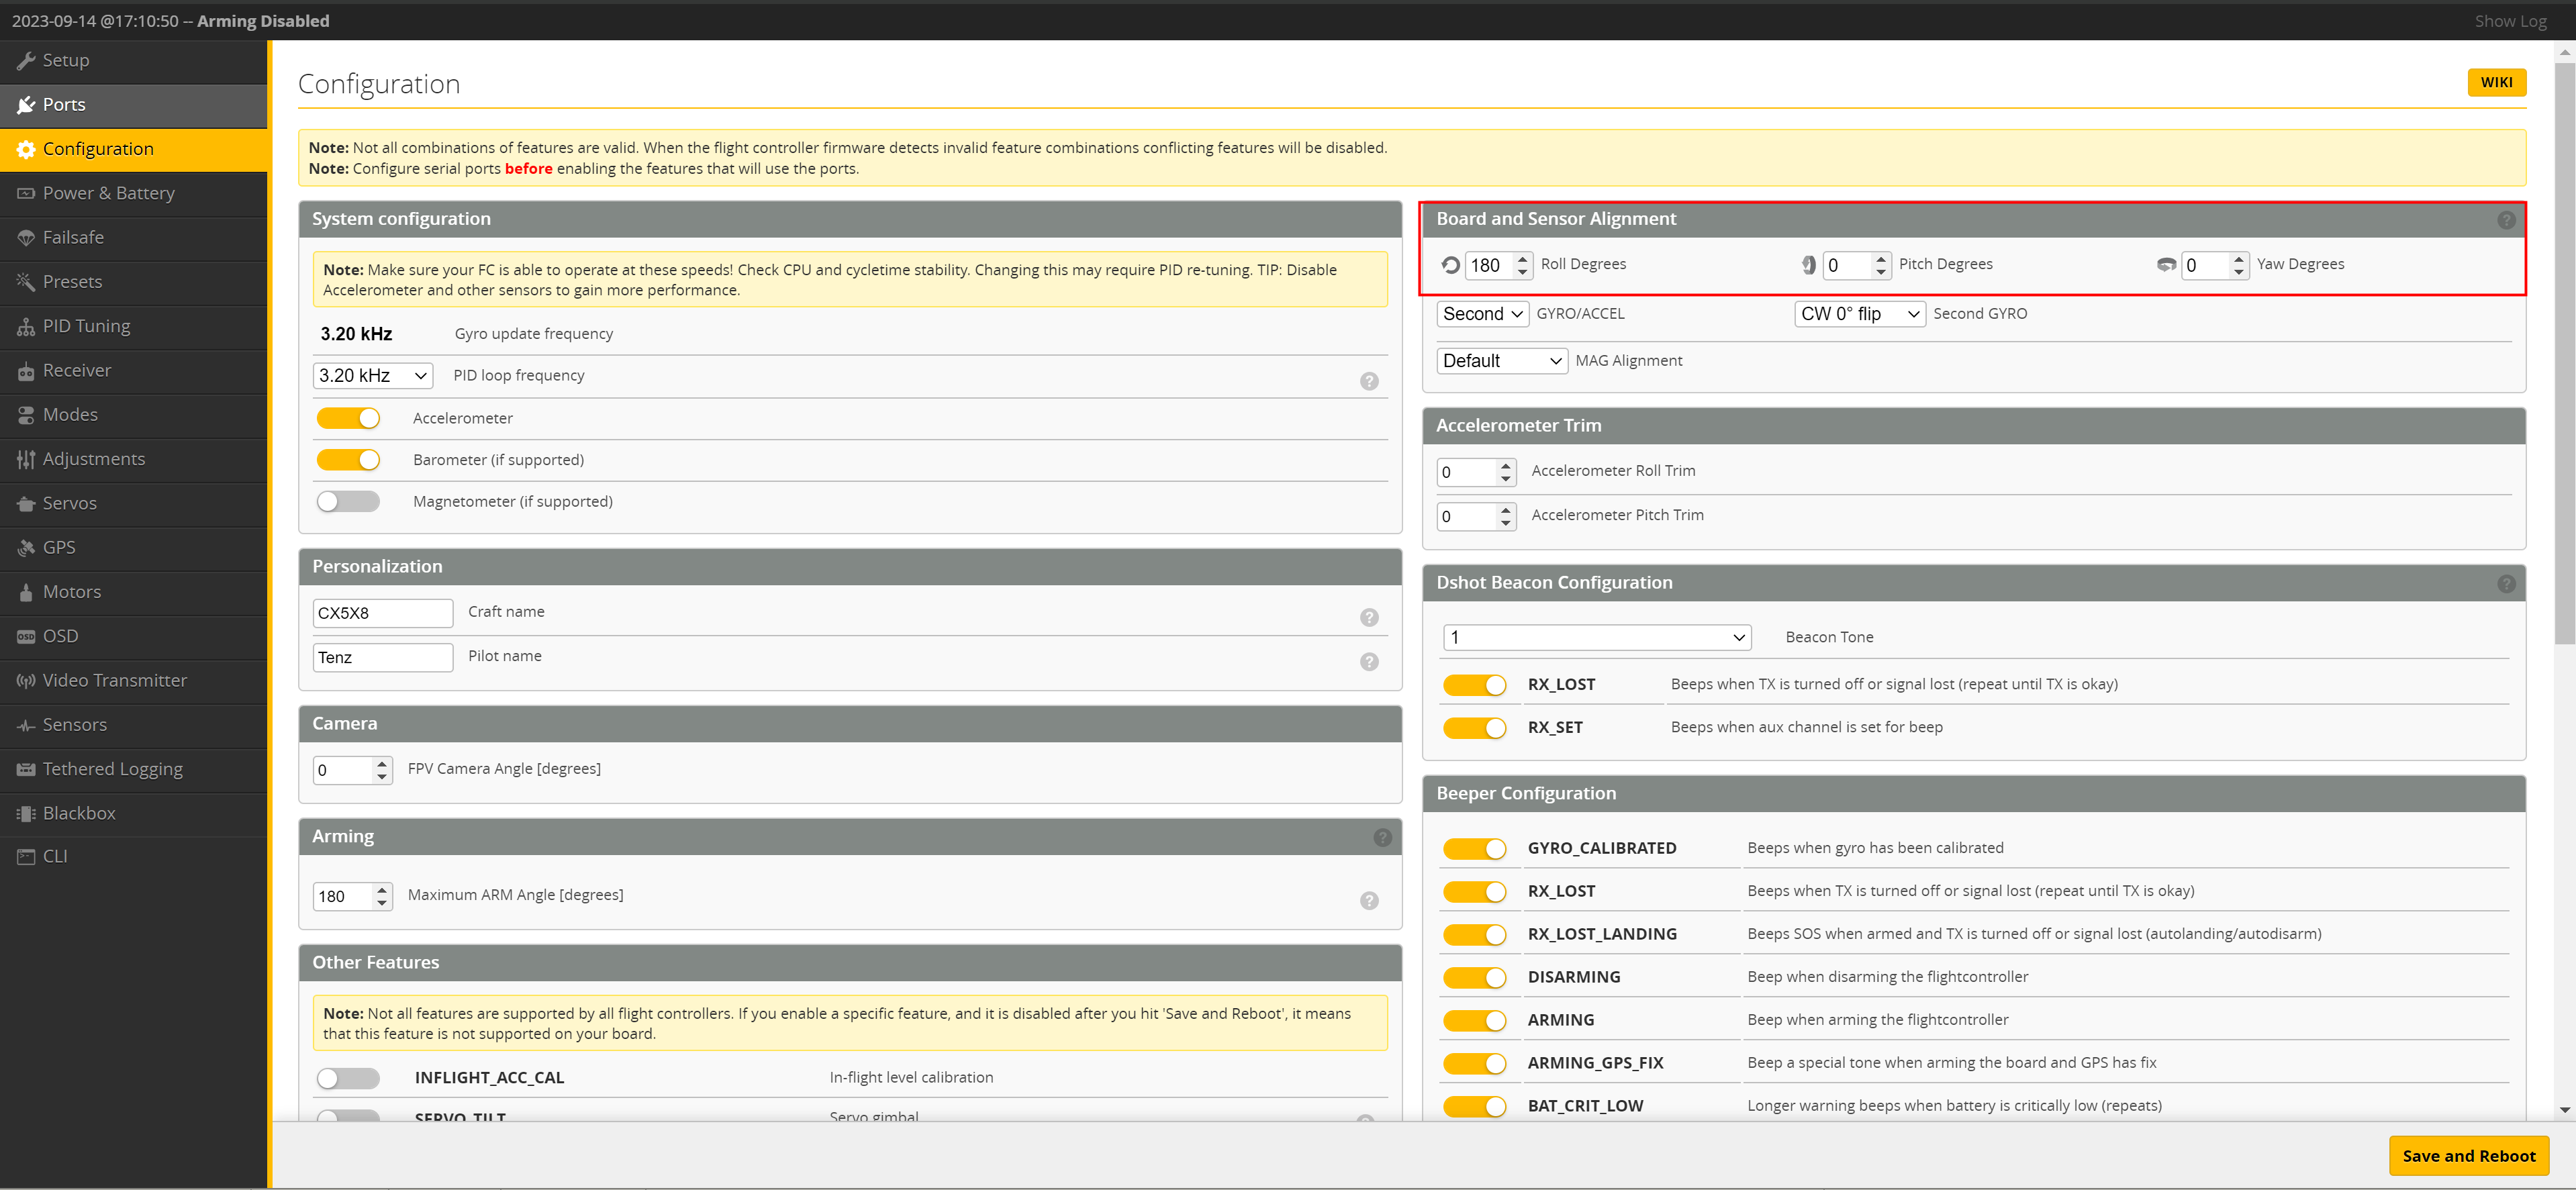The width and height of the screenshot is (2576, 1190).
Task: Toggle Dshot Beacon RX_SET switch
Action: (x=1474, y=728)
